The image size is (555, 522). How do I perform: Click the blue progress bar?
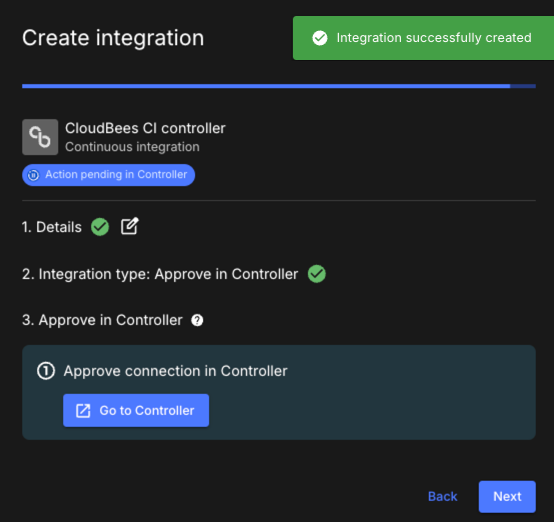pos(279,86)
